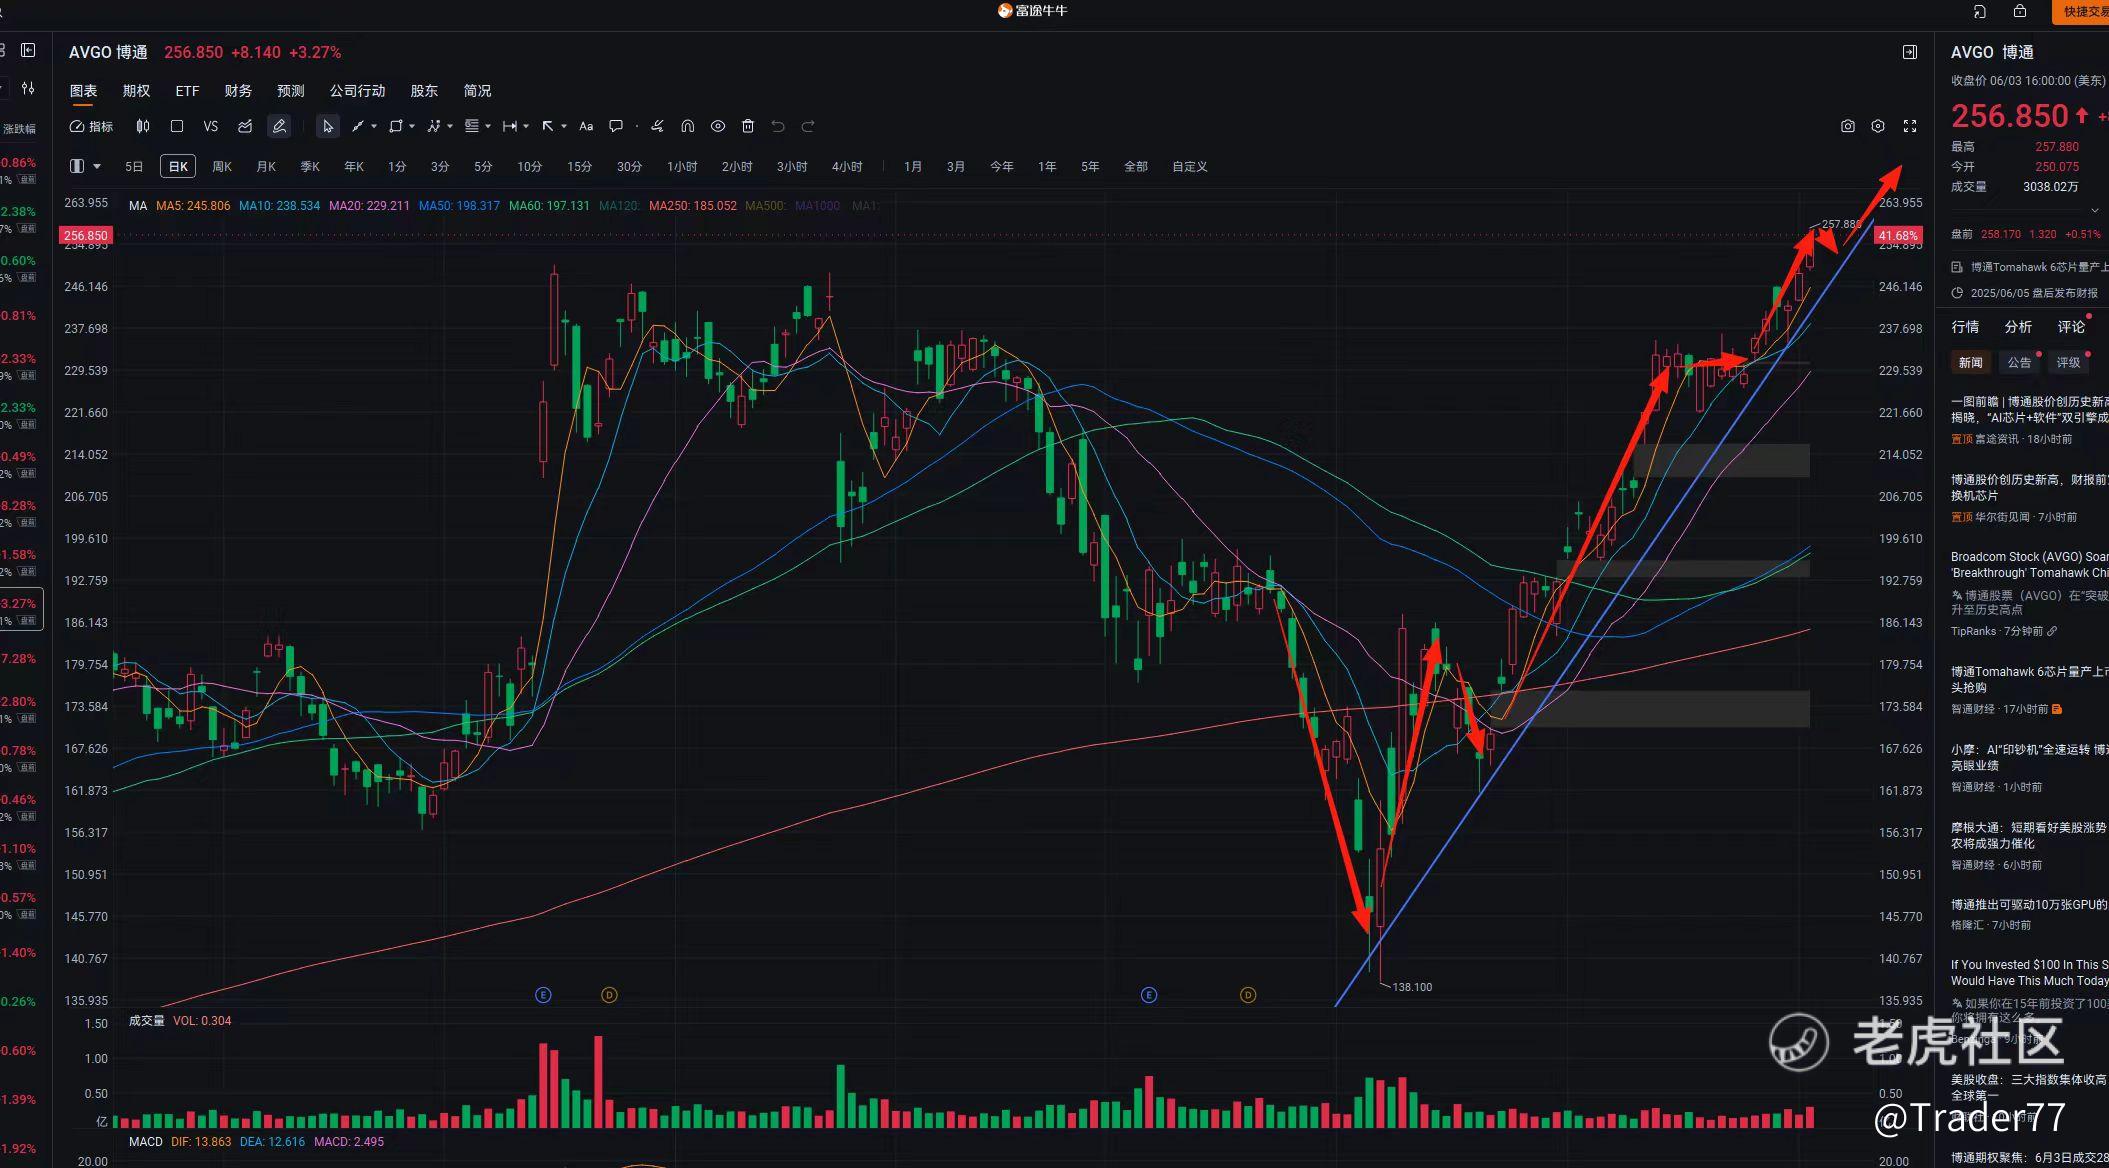Delete drawings with the trash icon
The image size is (2109, 1168).
pyautogui.click(x=748, y=126)
